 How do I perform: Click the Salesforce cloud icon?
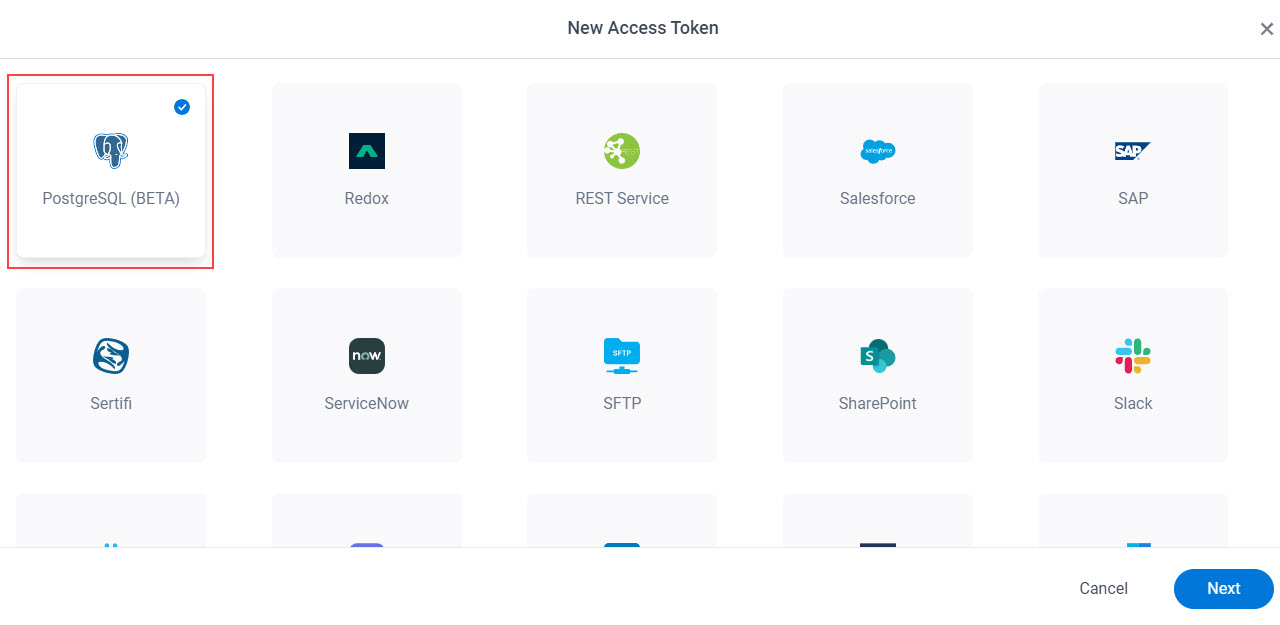pyautogui.click(x=878, y=151)
